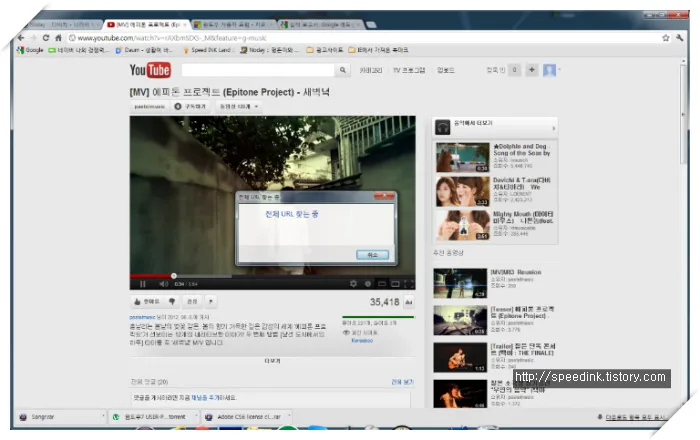Expand the description with 더보기
The image size is (700, 440).
click(x=272, y=361)
